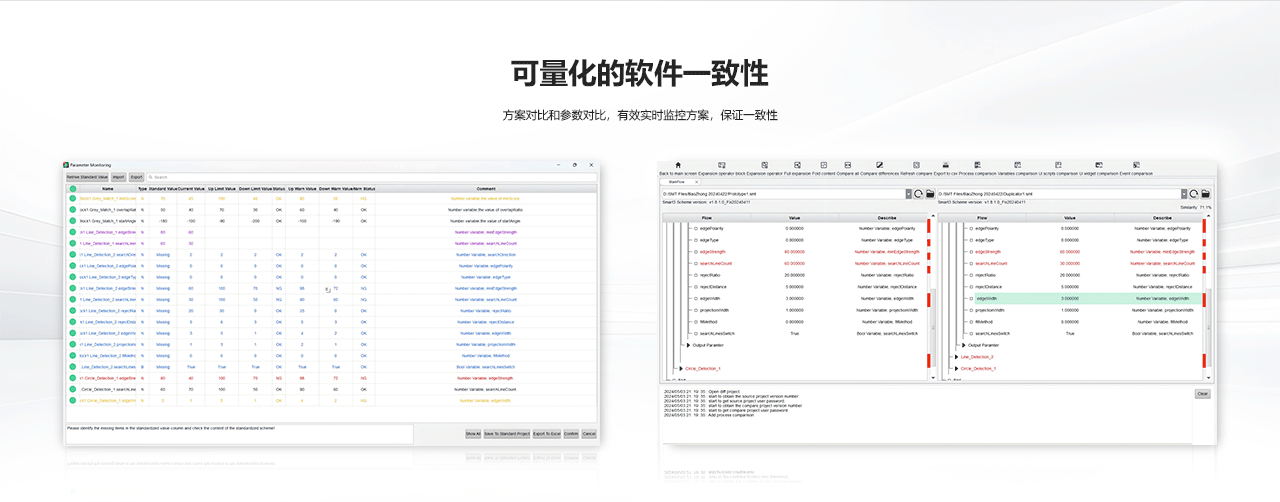
Task: Open folder browse icon for Duplicator1.xml path
Action: (1206, 194)
